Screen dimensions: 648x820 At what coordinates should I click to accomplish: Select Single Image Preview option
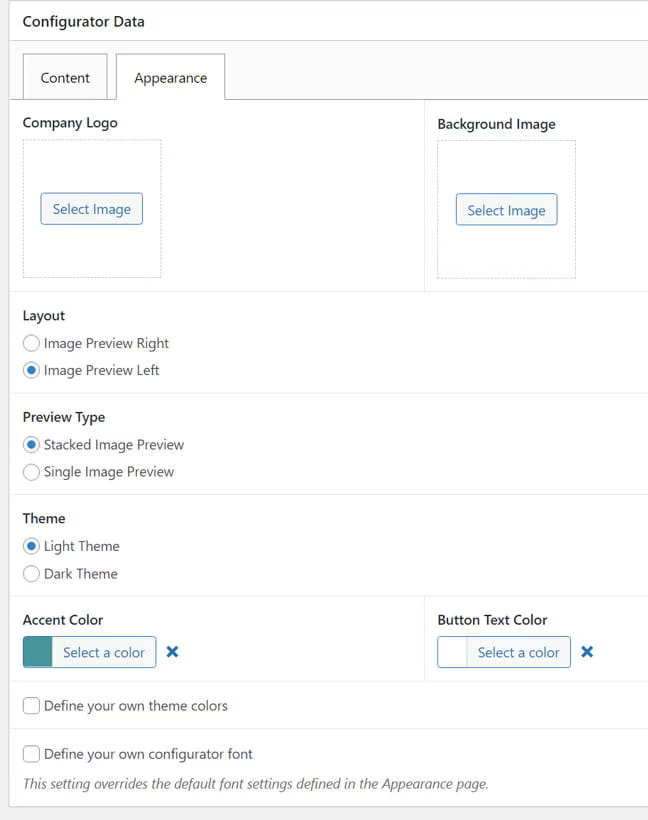pyautogui.click(x=32, y=472)
